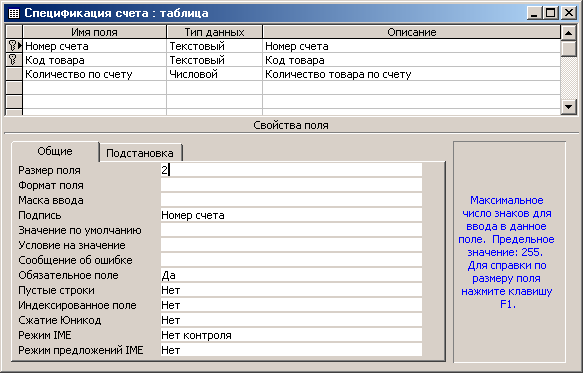Click the description cell of the Код товара row
This screenshot has height=373, width=583.
[x=412, y=60]
